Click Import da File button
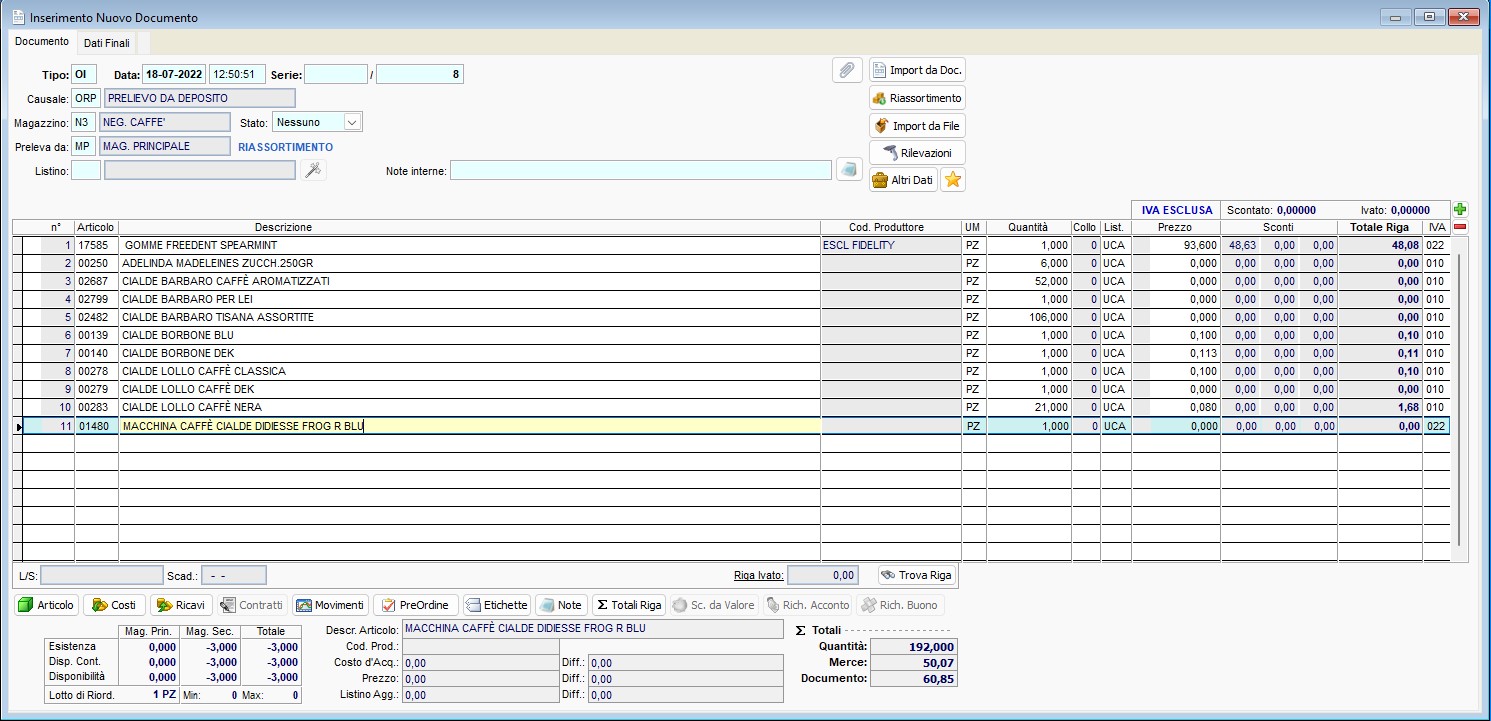 click(917, 126)
